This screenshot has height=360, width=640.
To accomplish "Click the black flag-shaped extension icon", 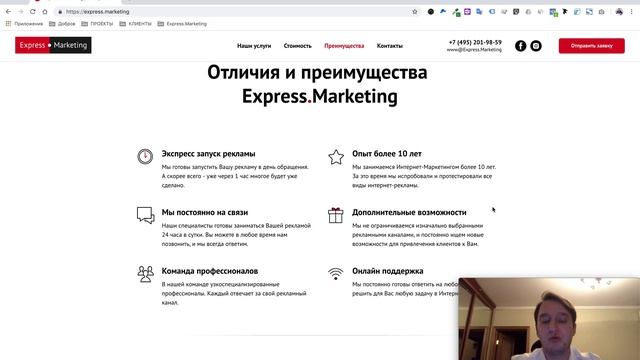I will tap(565, 12).
